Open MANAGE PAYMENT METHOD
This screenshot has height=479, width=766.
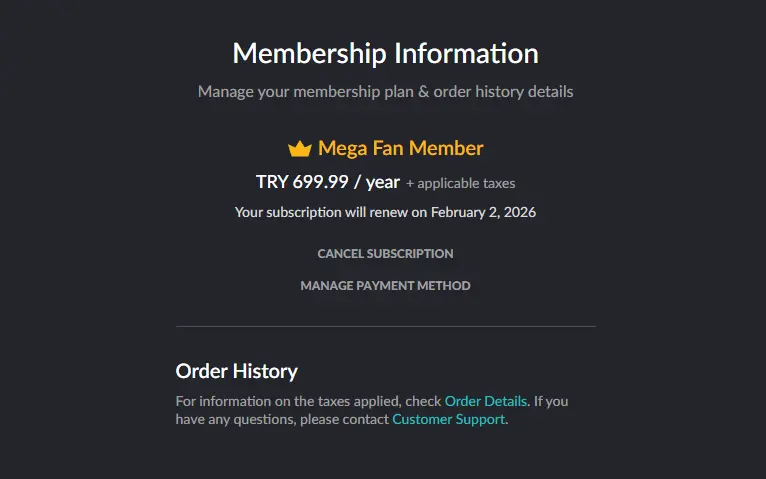[385, 286]
